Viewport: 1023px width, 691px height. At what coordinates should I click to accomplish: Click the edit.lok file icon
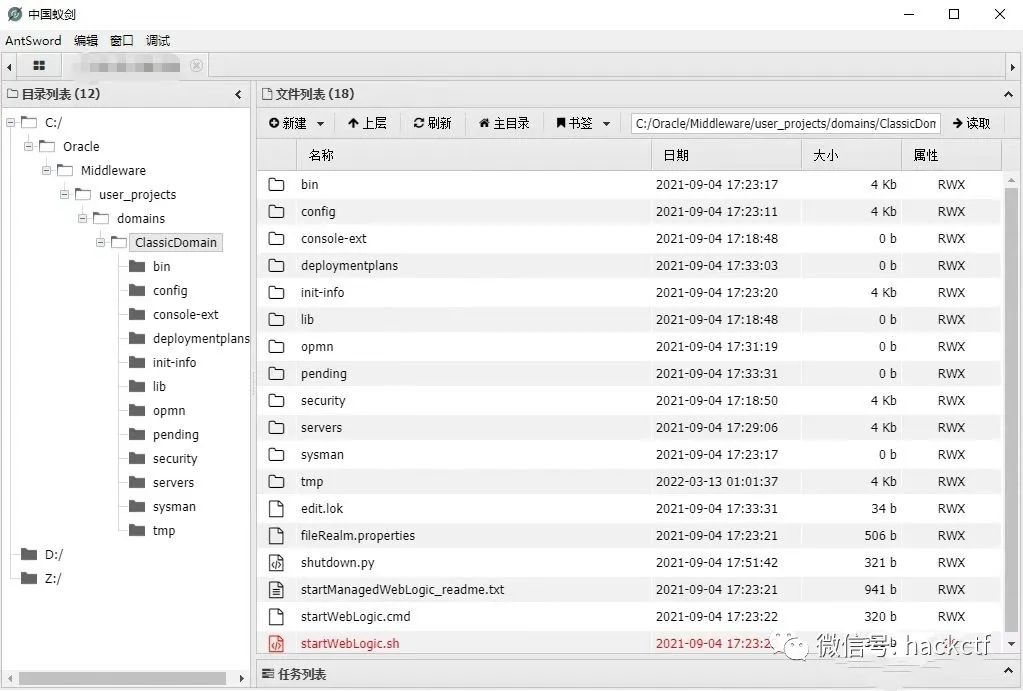click(277, 508)
